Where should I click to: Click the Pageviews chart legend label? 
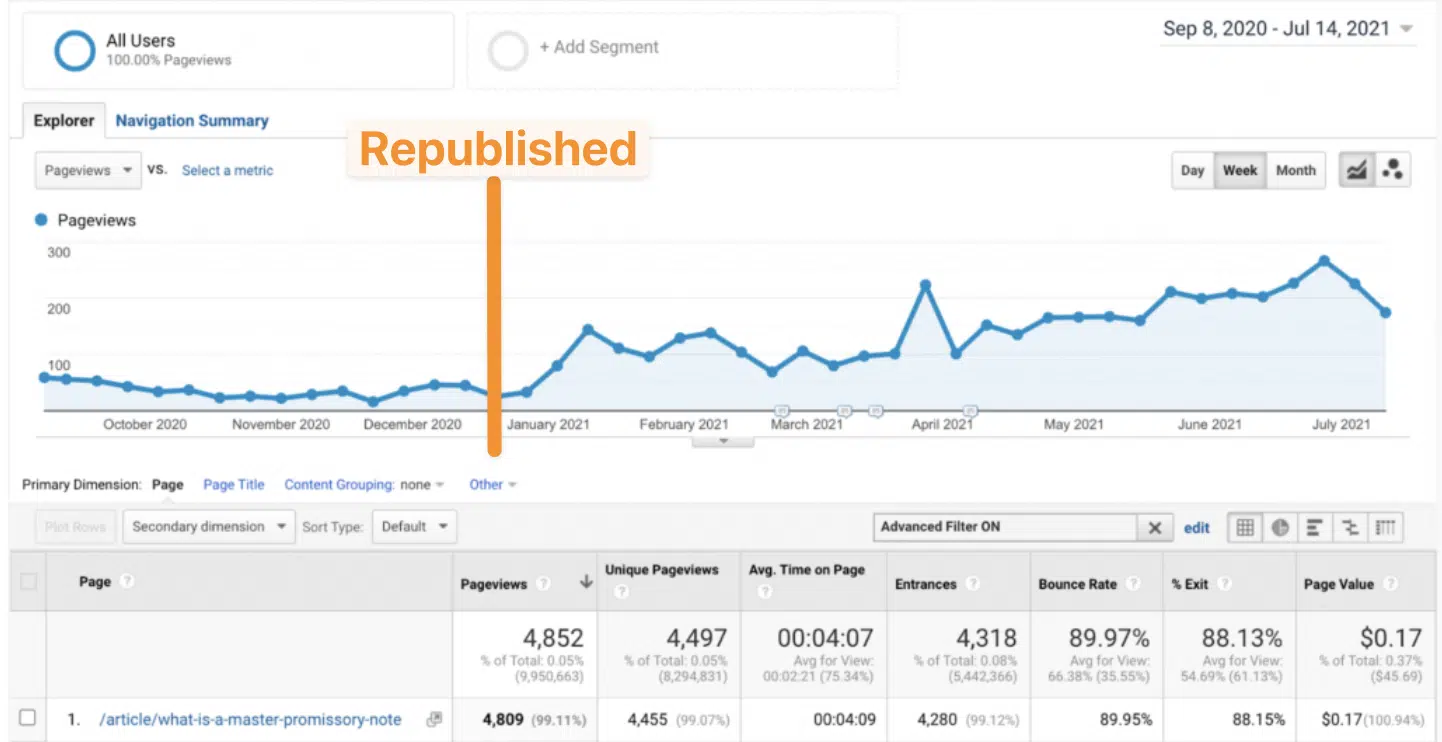[96, 220]
